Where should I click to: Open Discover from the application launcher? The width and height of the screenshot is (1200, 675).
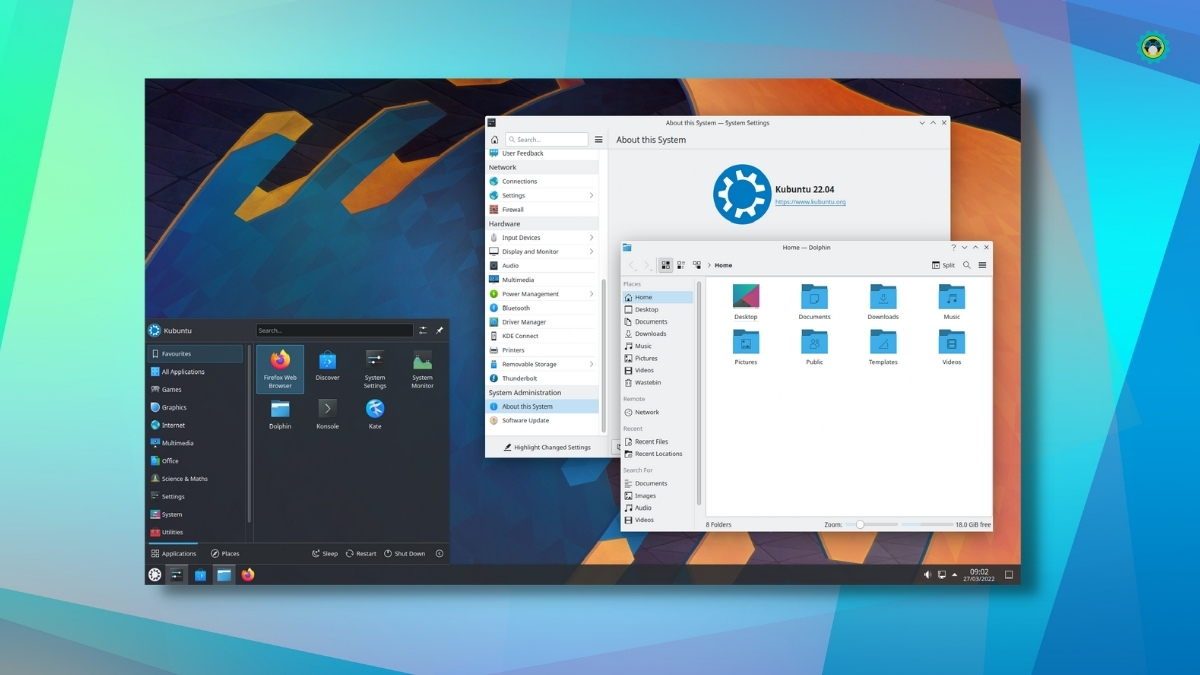pyautogui.click(x=327, y=368)
